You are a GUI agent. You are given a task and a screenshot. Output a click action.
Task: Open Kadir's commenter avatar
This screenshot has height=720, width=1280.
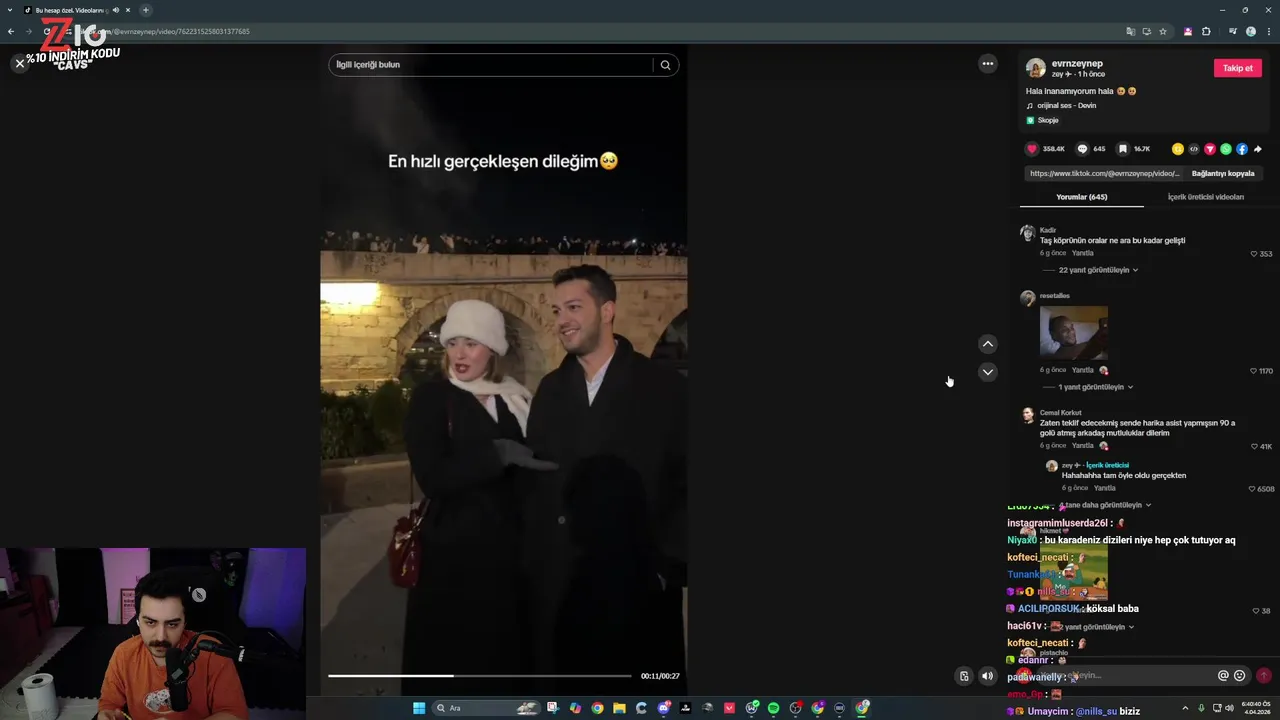[1027, 233]
